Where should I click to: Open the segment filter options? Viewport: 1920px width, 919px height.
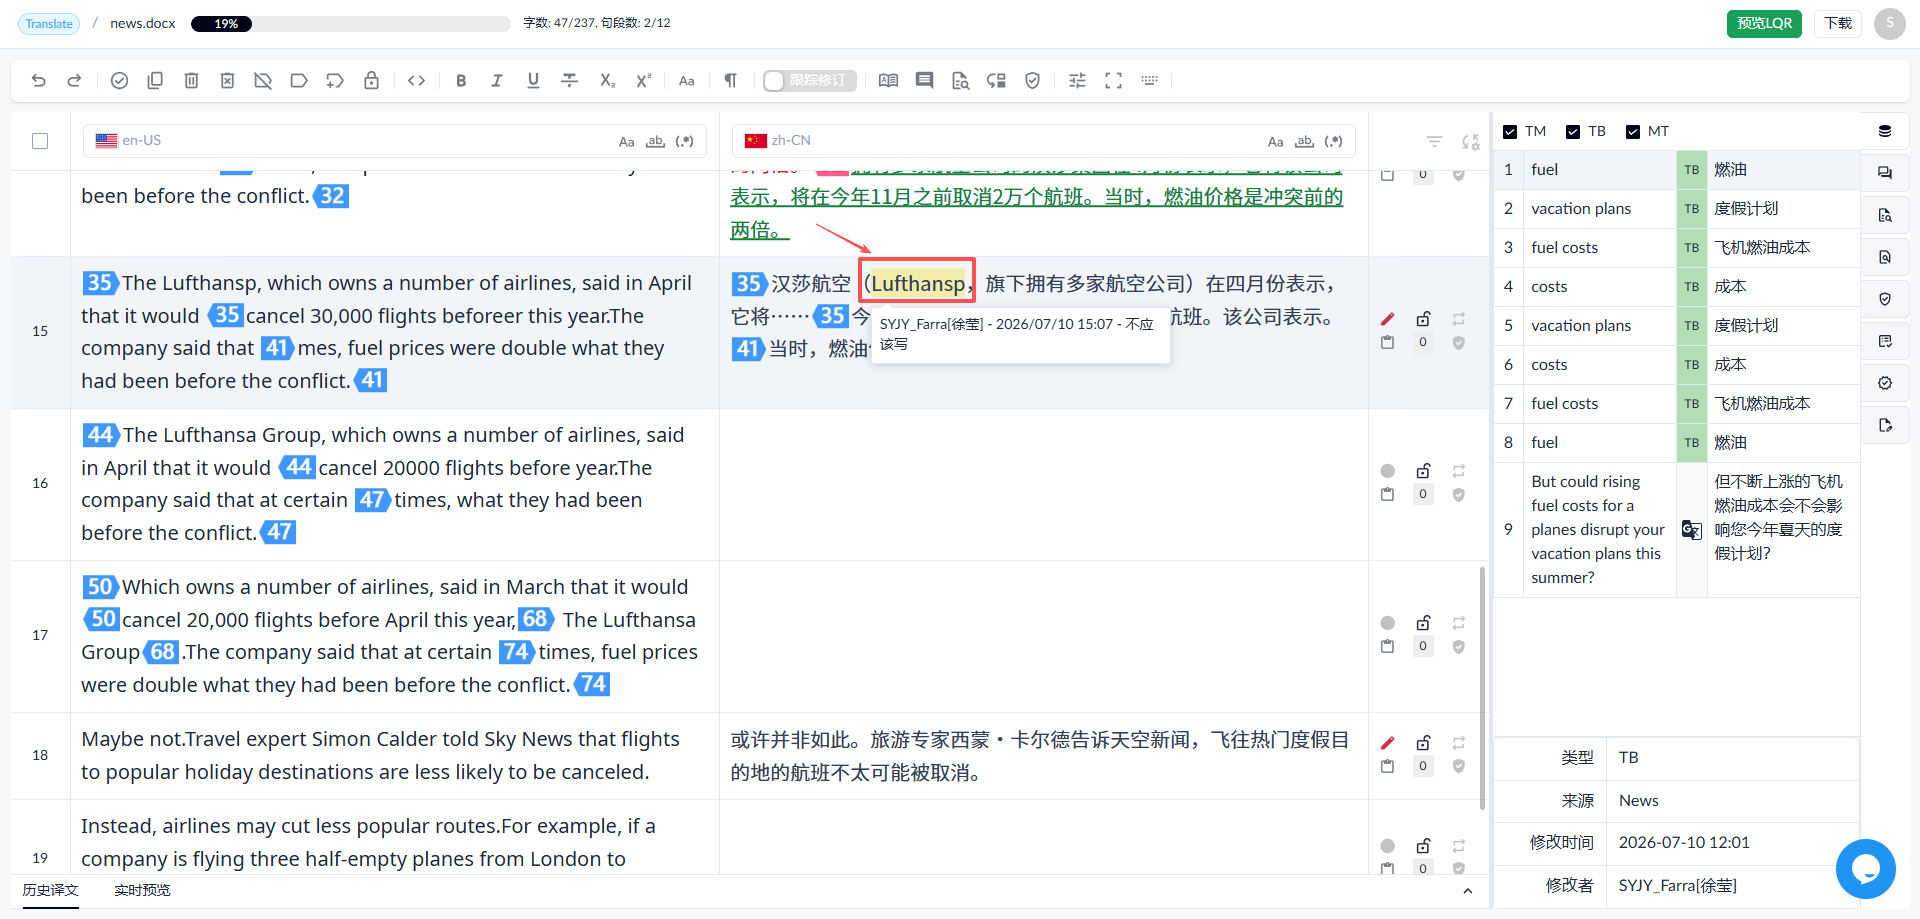(x=1434, y=142)
